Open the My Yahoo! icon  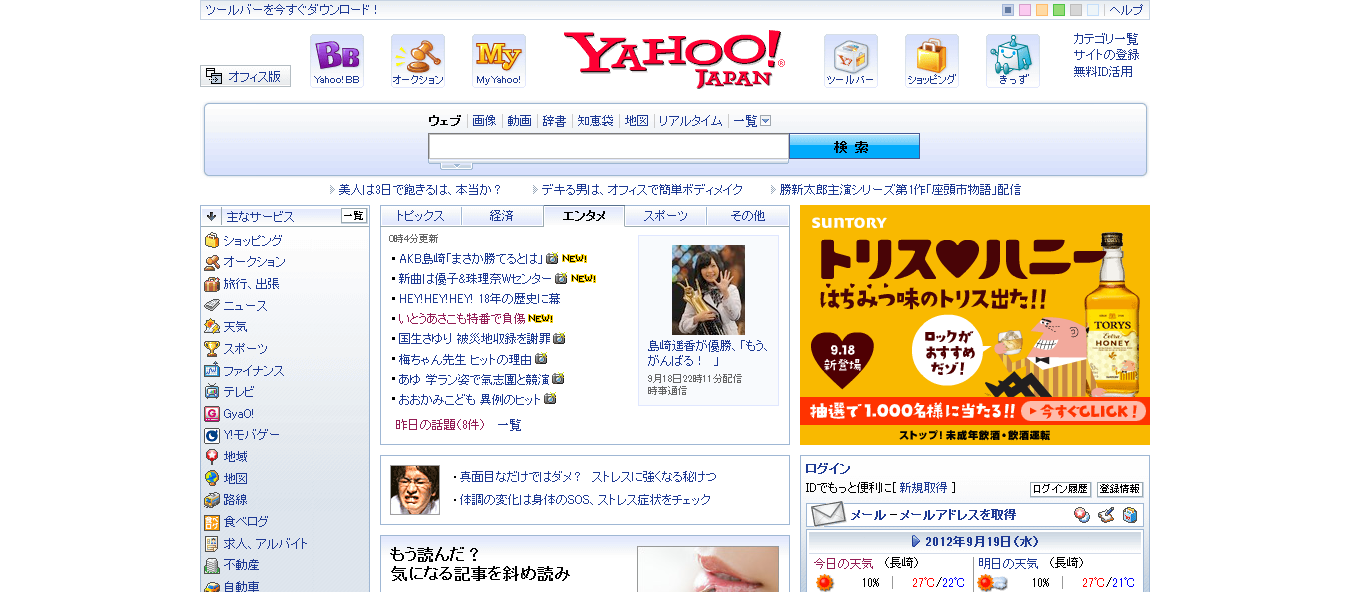(x=499, y=61)
